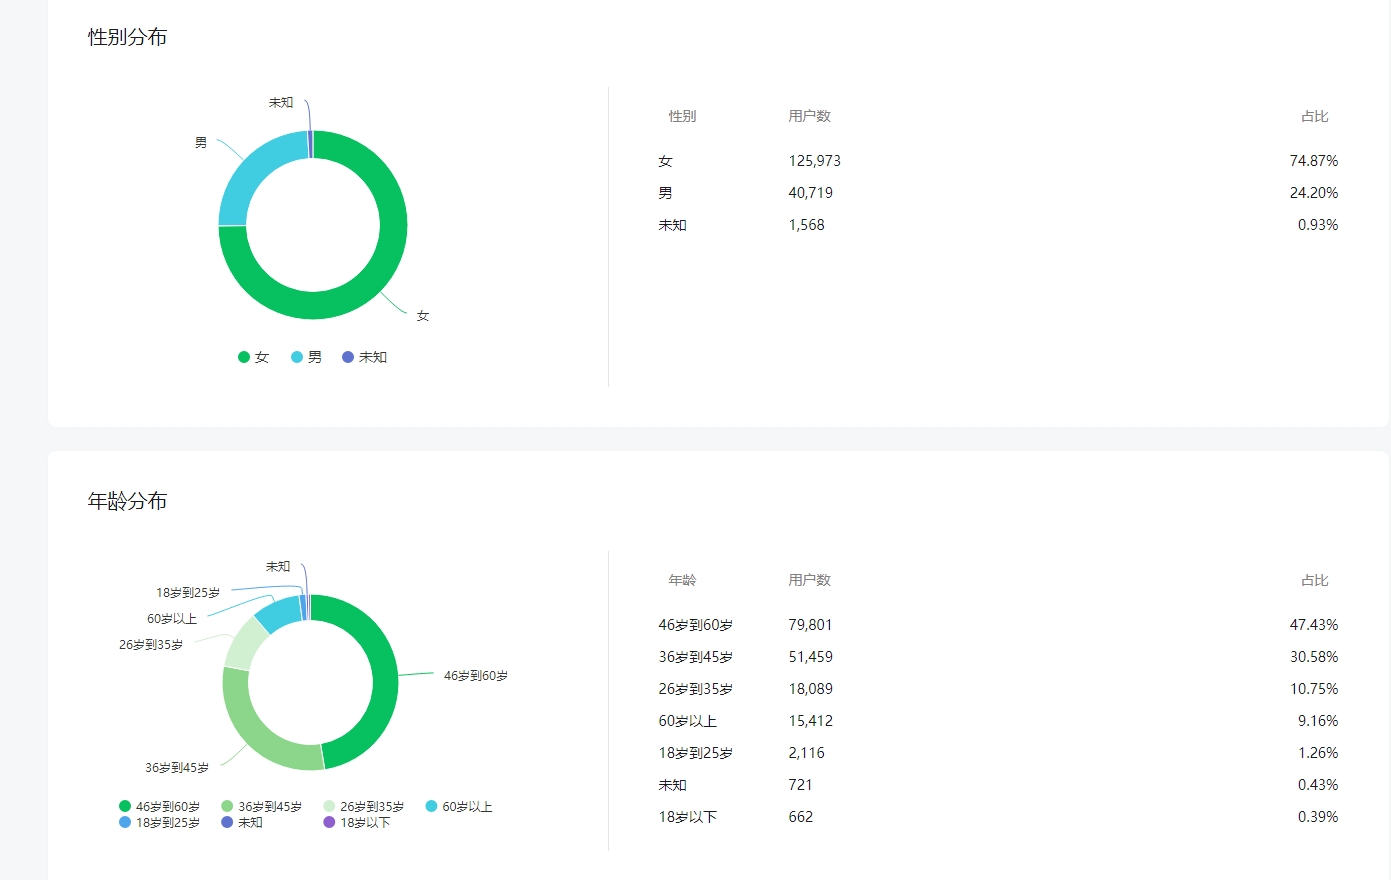Select 未知 row label in gender table
Viewport: 1391px width, 880px height.
(672, 225)
